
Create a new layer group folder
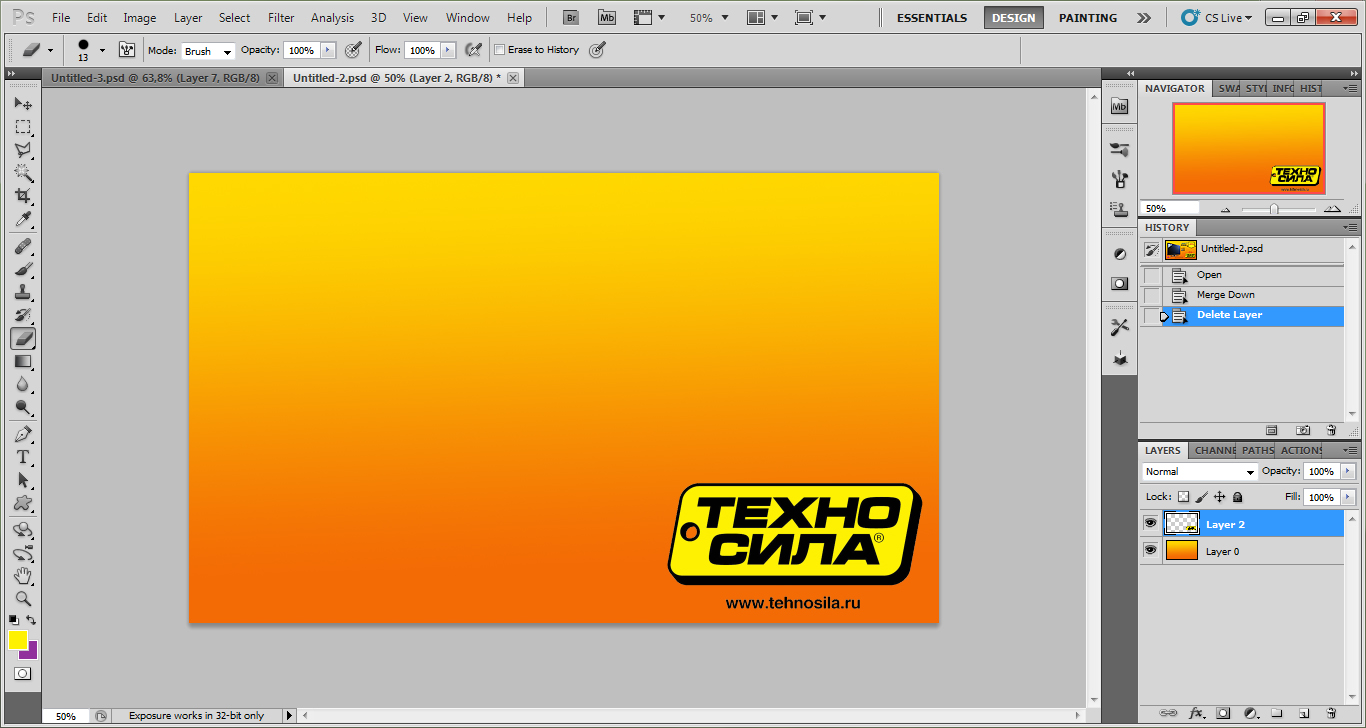[1276, 713]
